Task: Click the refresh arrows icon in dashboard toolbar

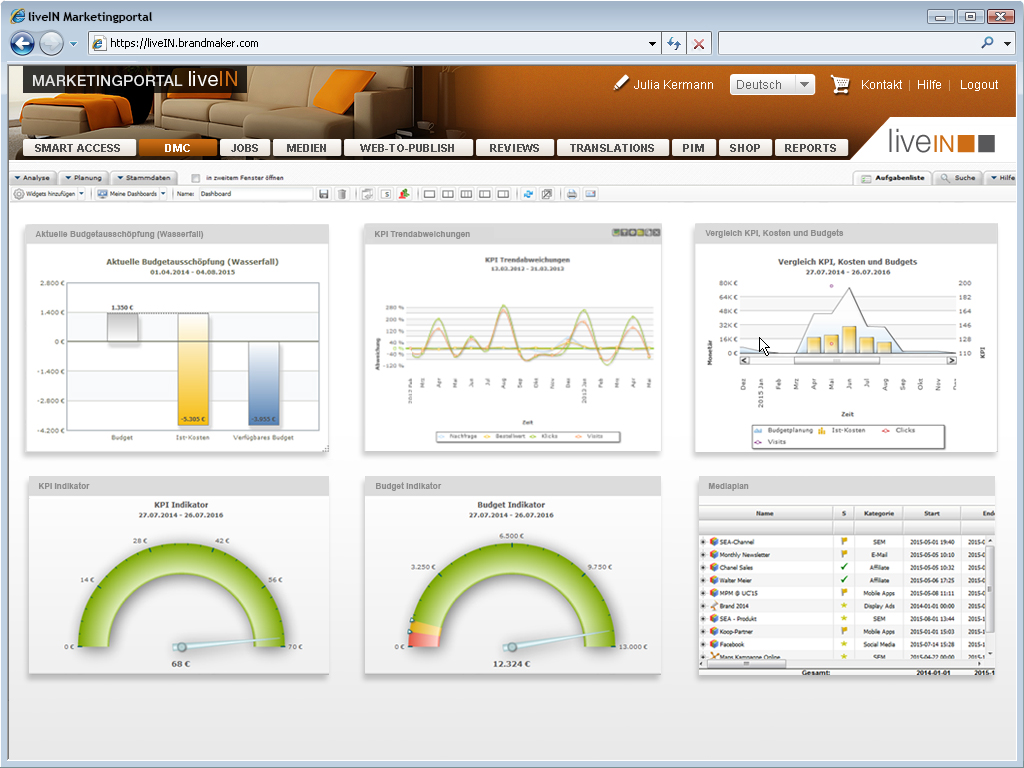Action: [x=529, y=194]
